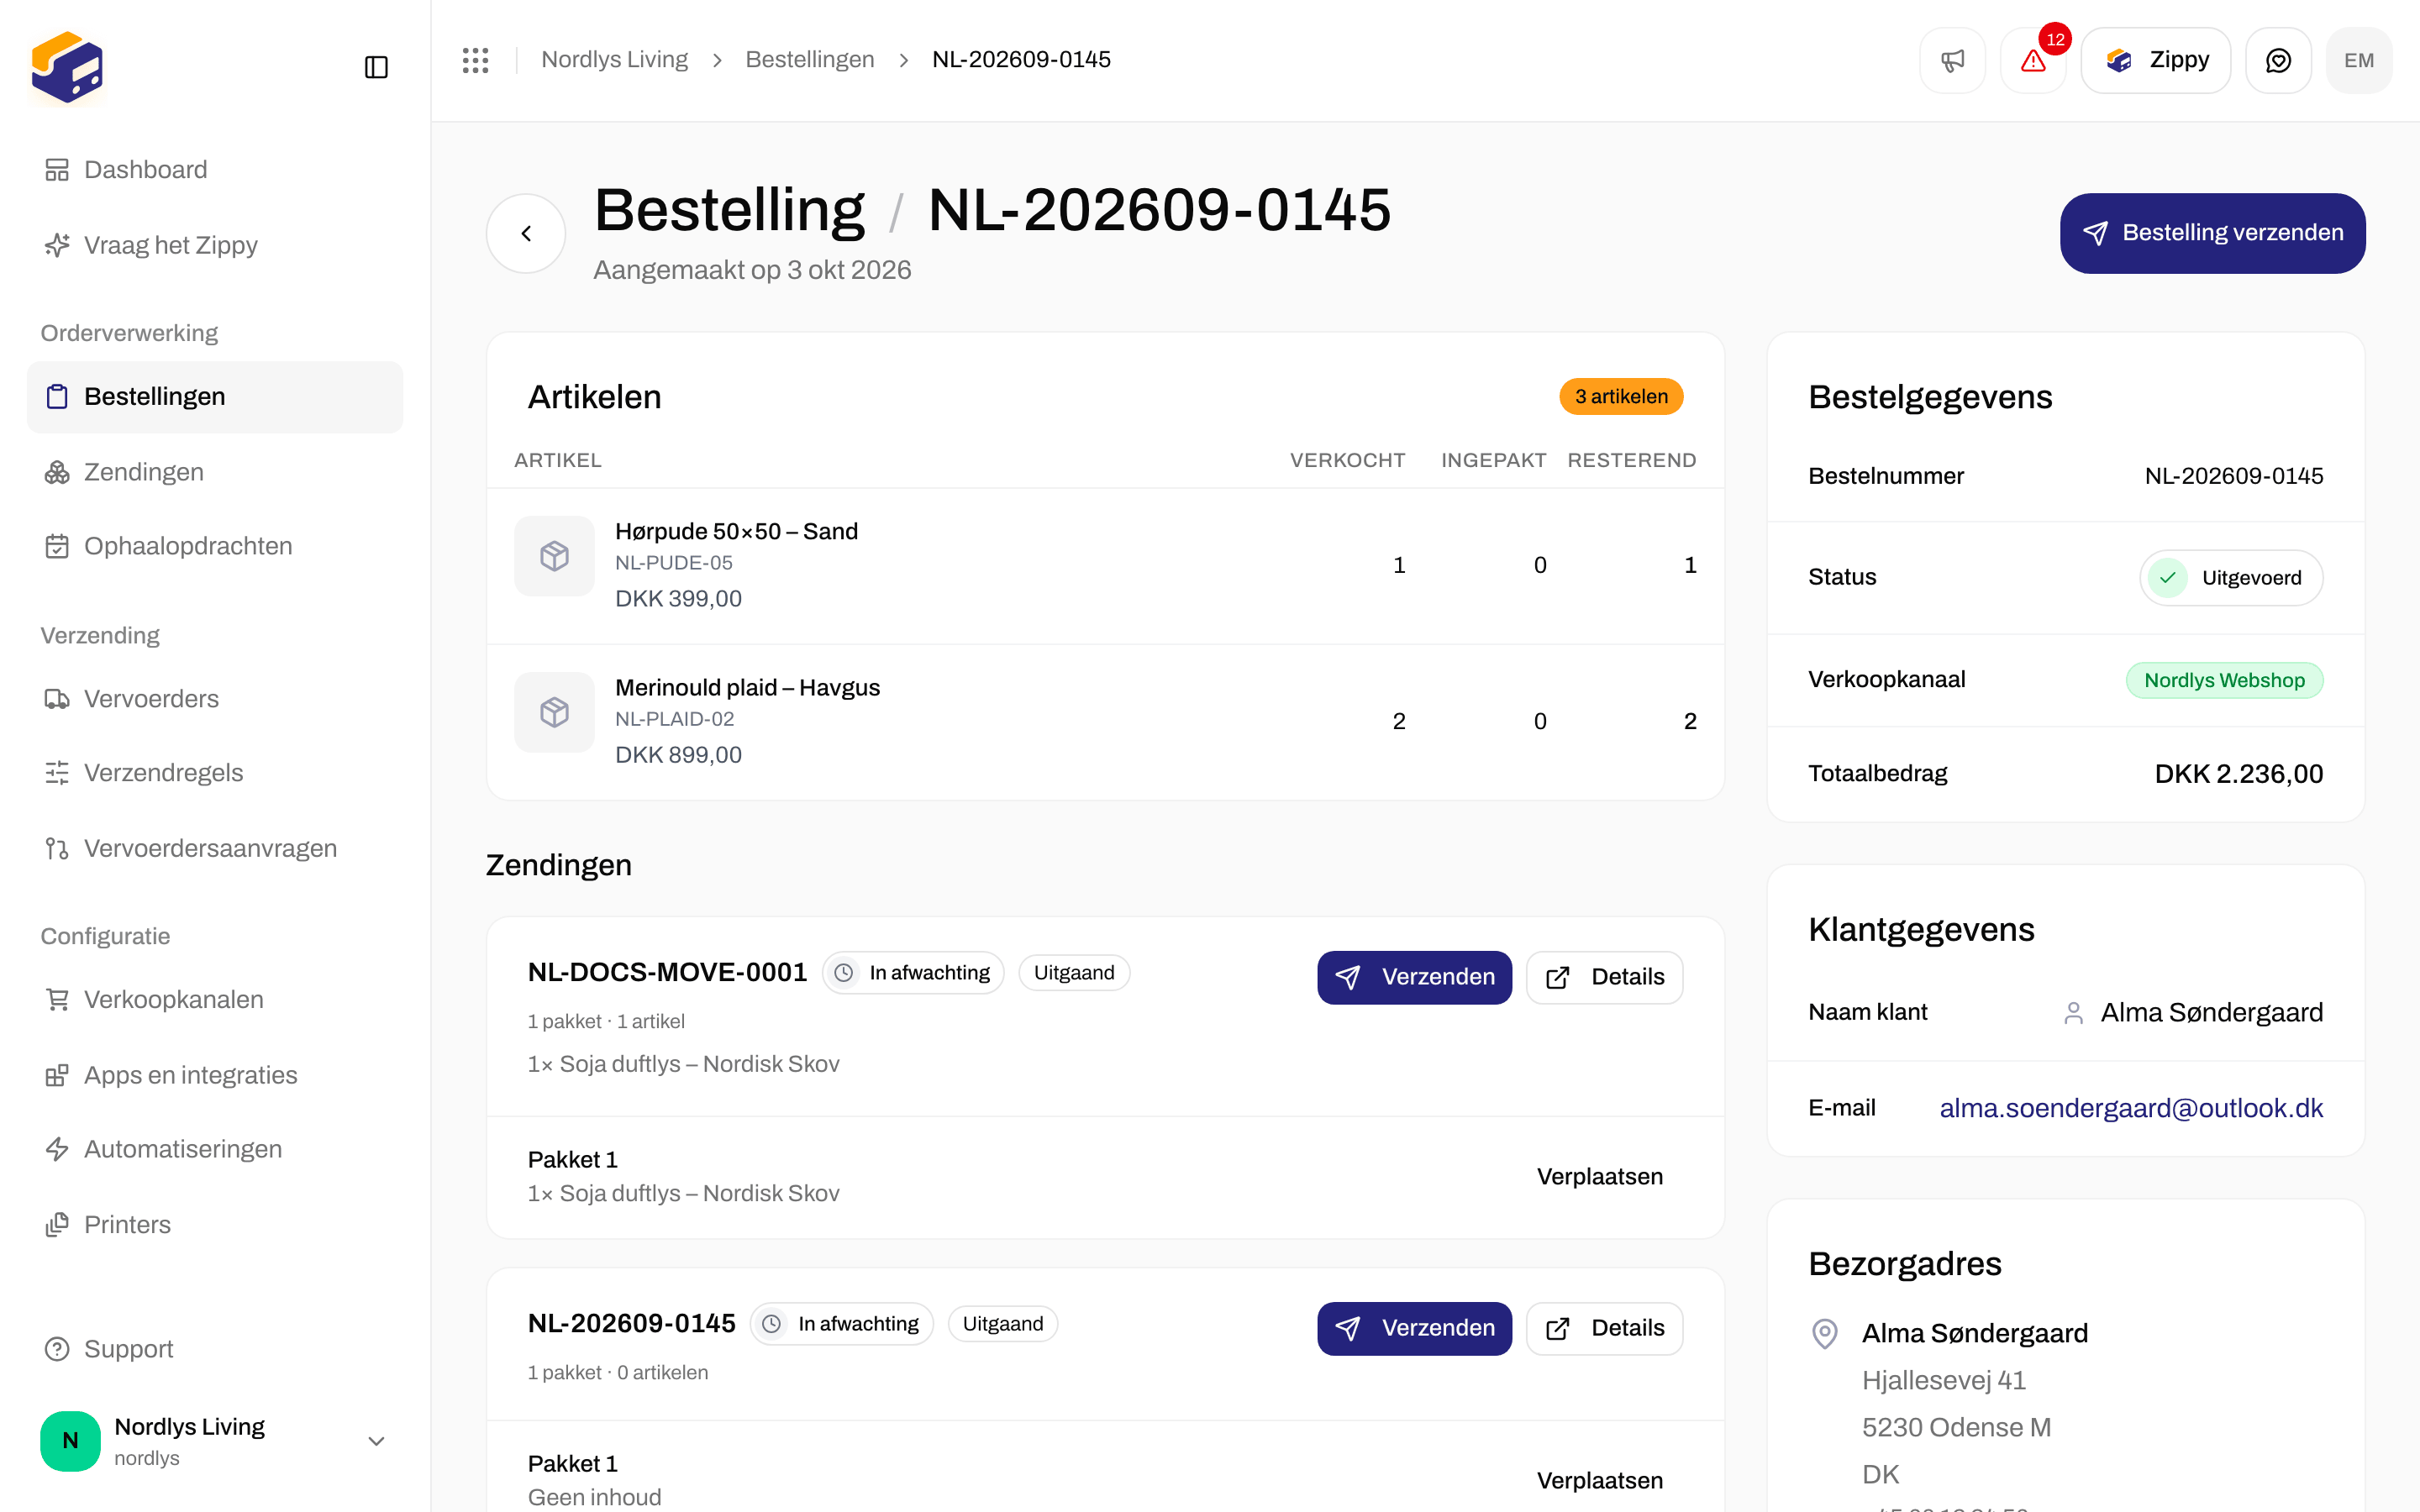Open the apps grid launcher

[x=475, y=60]
